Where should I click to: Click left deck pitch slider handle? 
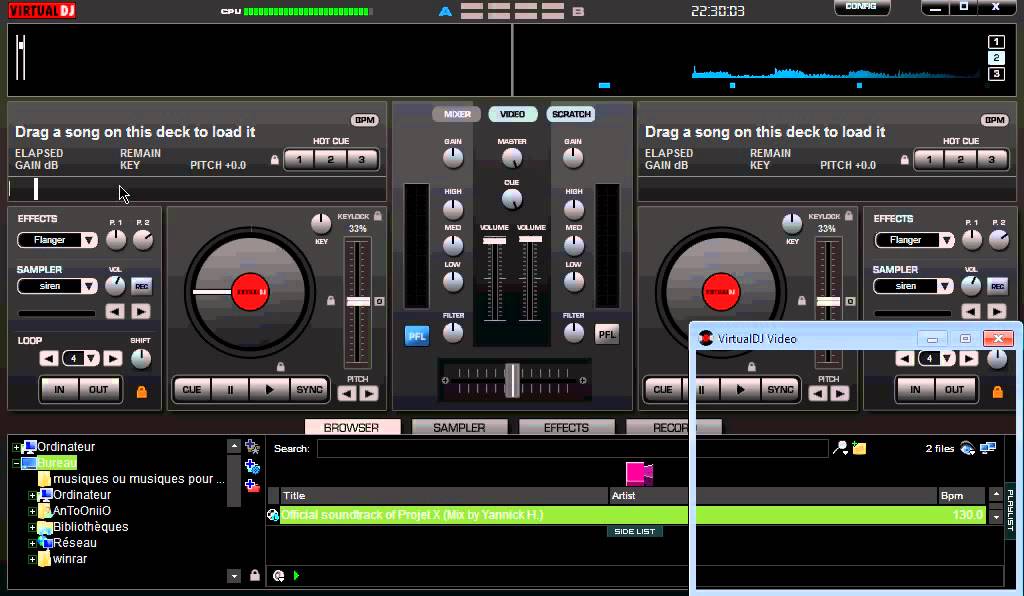click(358, 301)
